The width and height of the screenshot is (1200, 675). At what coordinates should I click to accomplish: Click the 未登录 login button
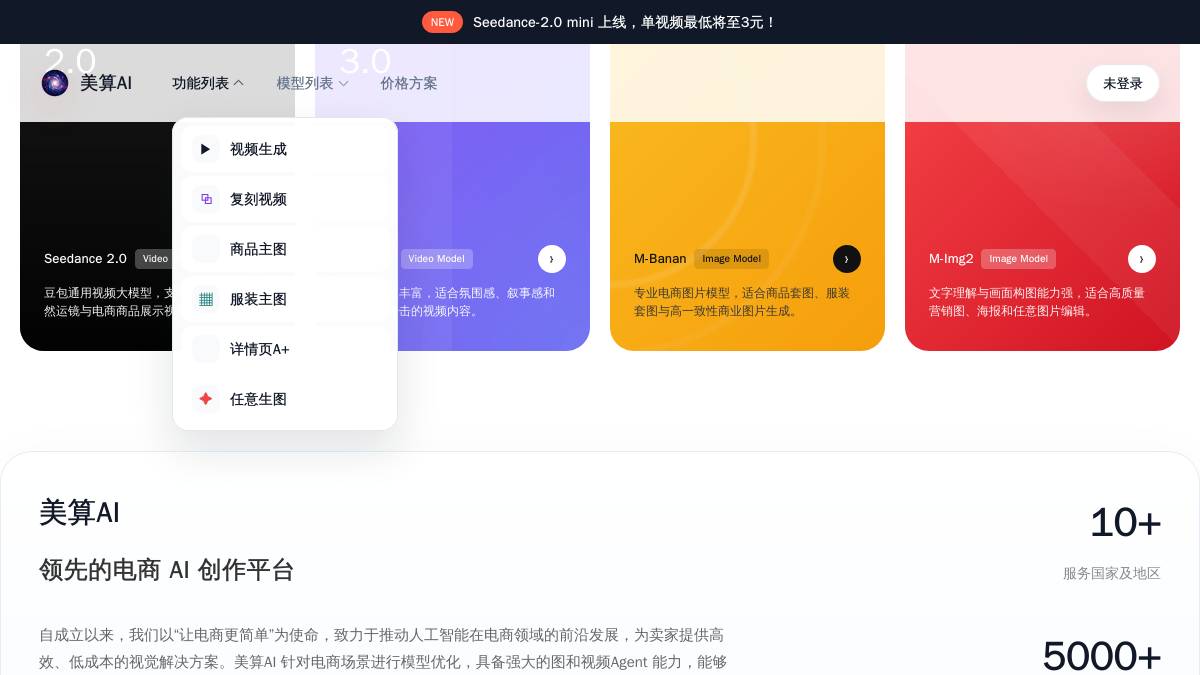pos(1123,83)
